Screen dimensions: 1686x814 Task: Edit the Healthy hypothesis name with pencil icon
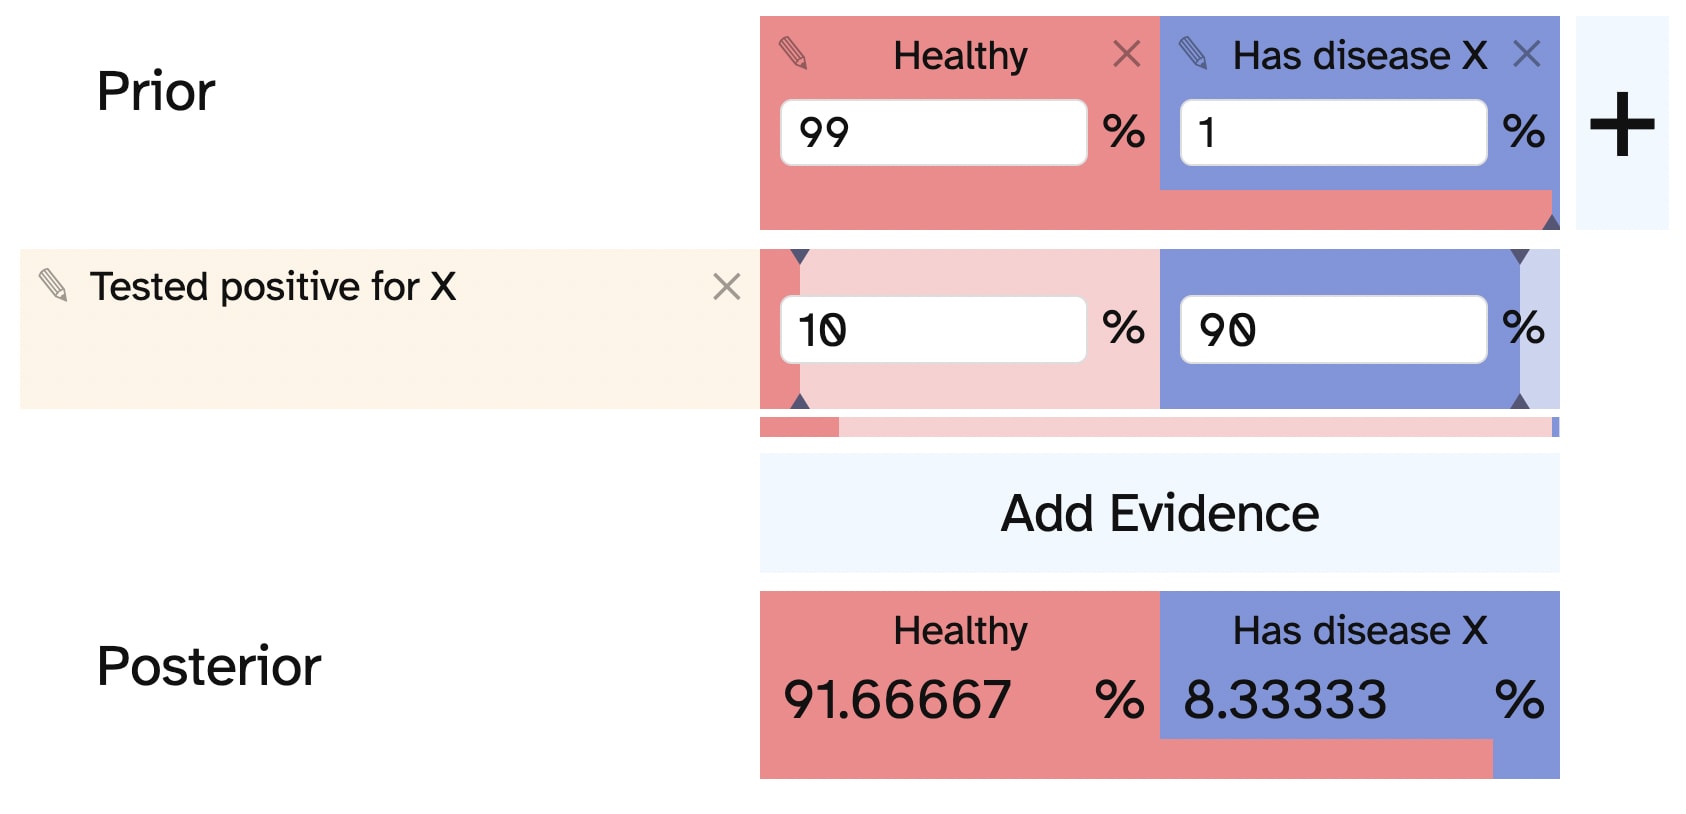pyautogui.click(x=793, y=53)
